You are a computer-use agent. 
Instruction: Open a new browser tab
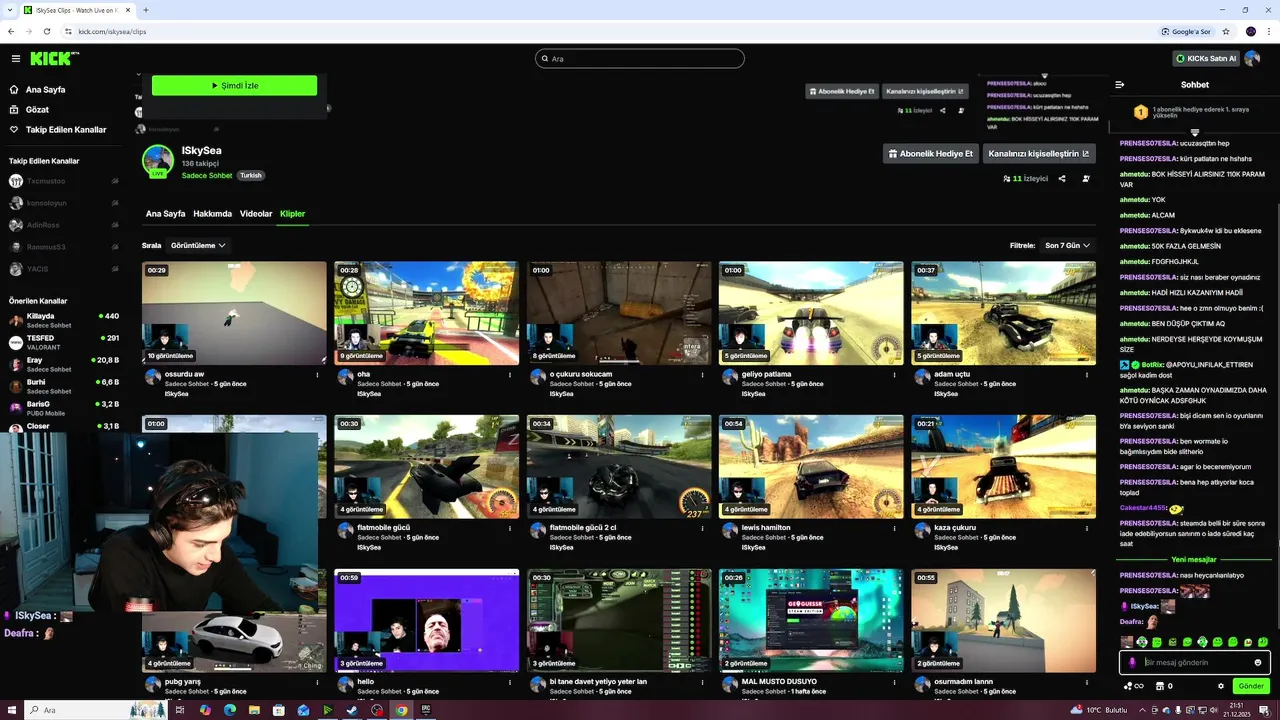(146, 10)
